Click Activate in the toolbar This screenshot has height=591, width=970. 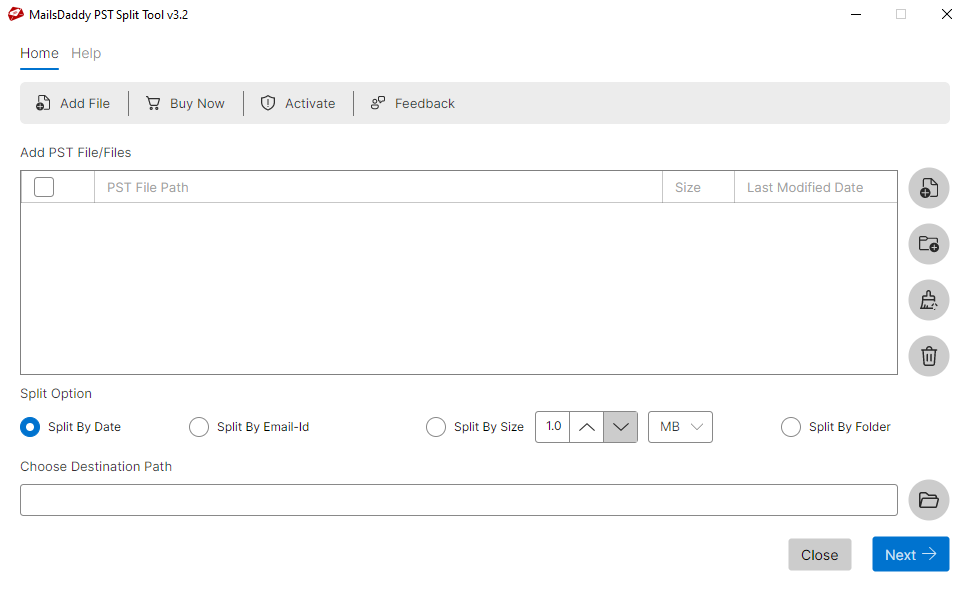coord(298,103)
